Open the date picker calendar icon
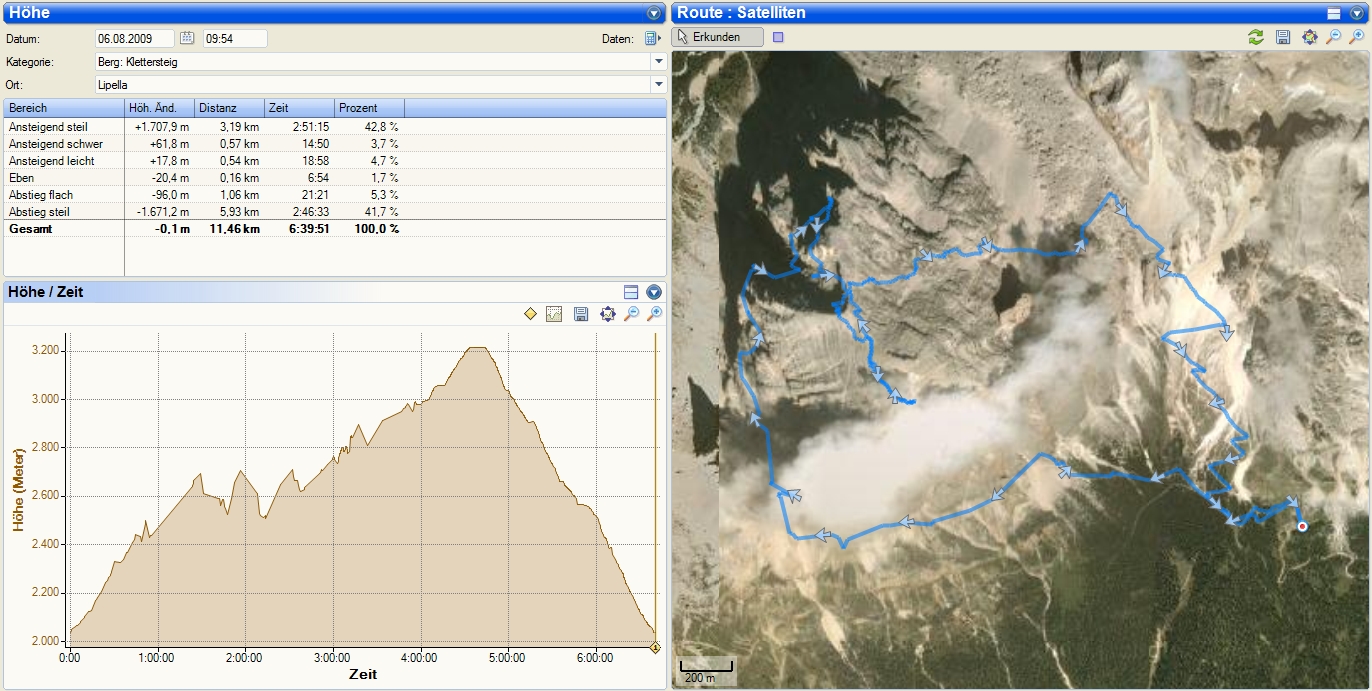Screen dimensions: 1372x691 pos(187,39)
